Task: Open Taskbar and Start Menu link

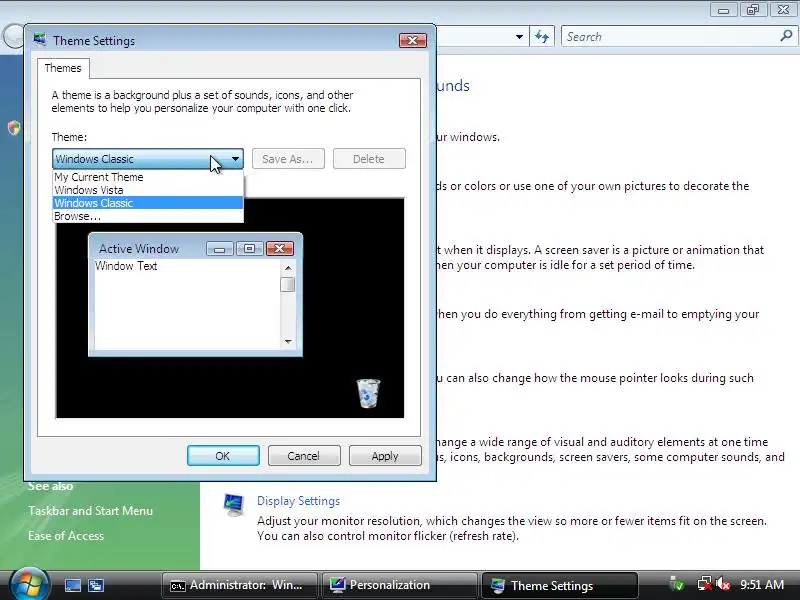Action: (x=90, y=511)
